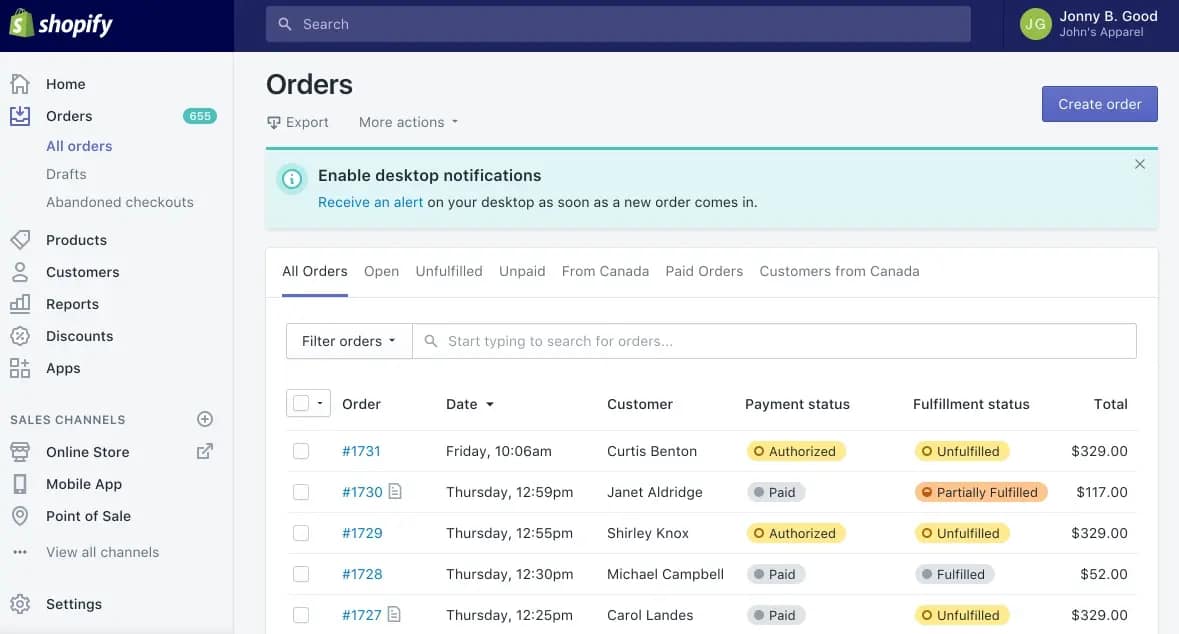Select the checkbox for Michael Campbell's order

[302, 574]
